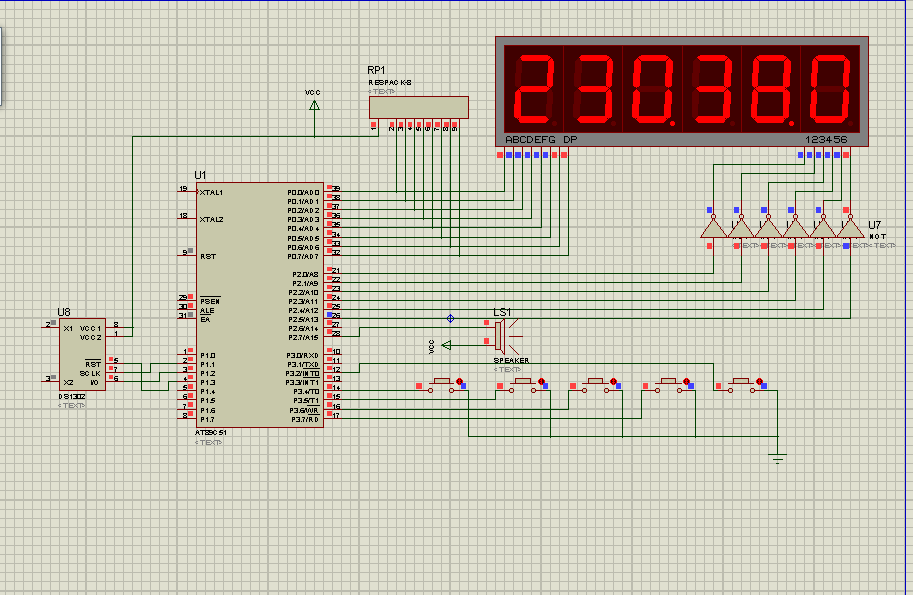Click the ground terminal symbol
Image resolution: width=913 pixels, height=595 pixels.
pyautogui.click(x=777, y=458)
